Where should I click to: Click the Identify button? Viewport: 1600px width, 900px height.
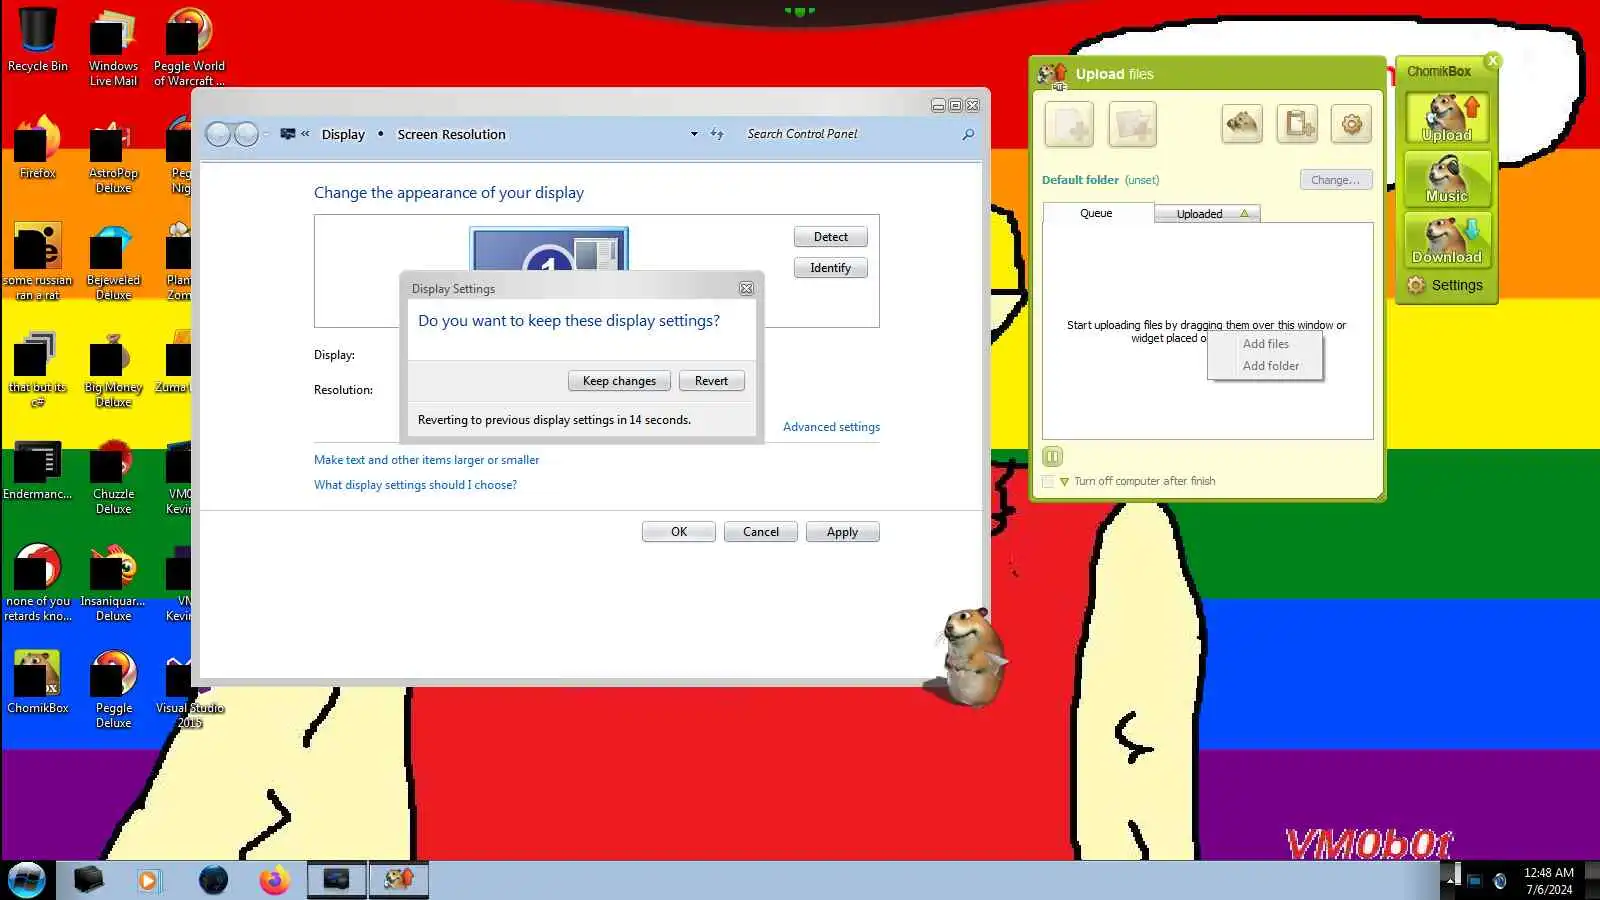pyautogui.click(x=830, y=268)
